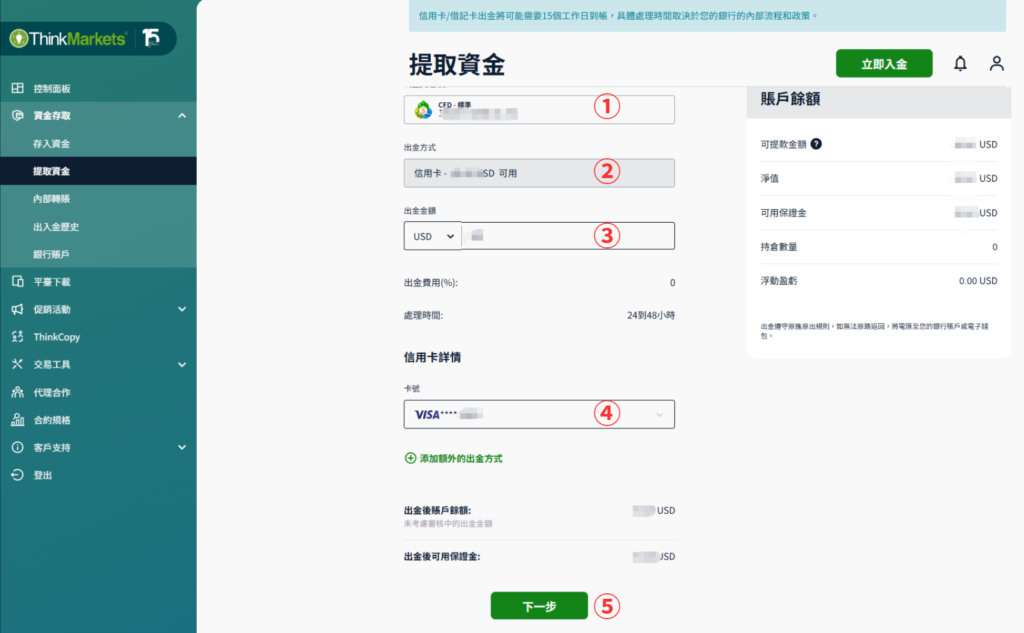The width and height of the screenshot is (1024, 633).
Task: Click the 立即入金 button
Action: (x=884, y=62)
